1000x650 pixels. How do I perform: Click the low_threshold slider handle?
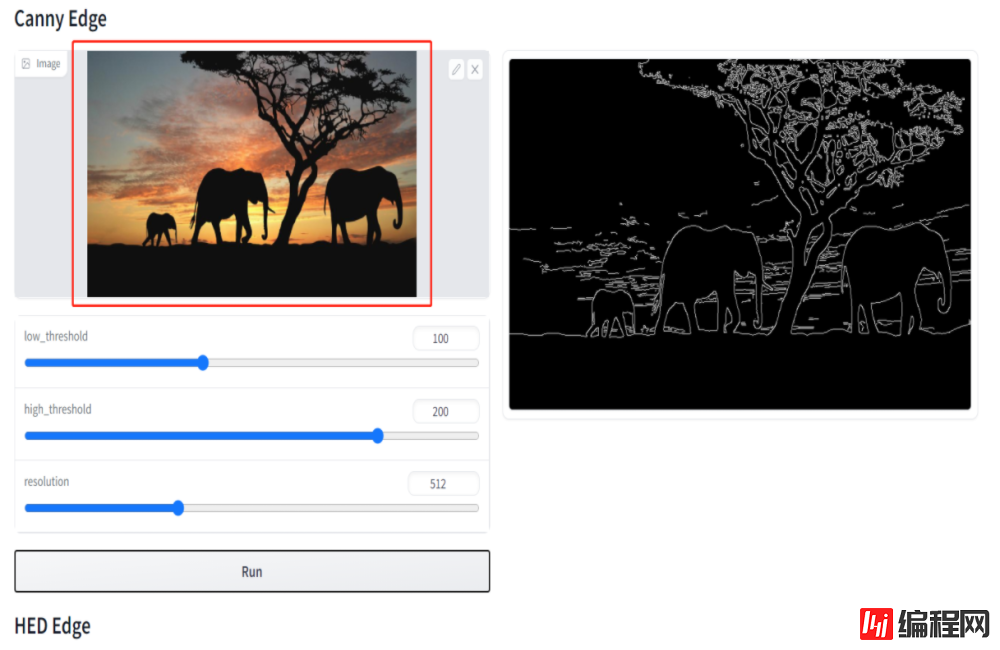point(203,363)
